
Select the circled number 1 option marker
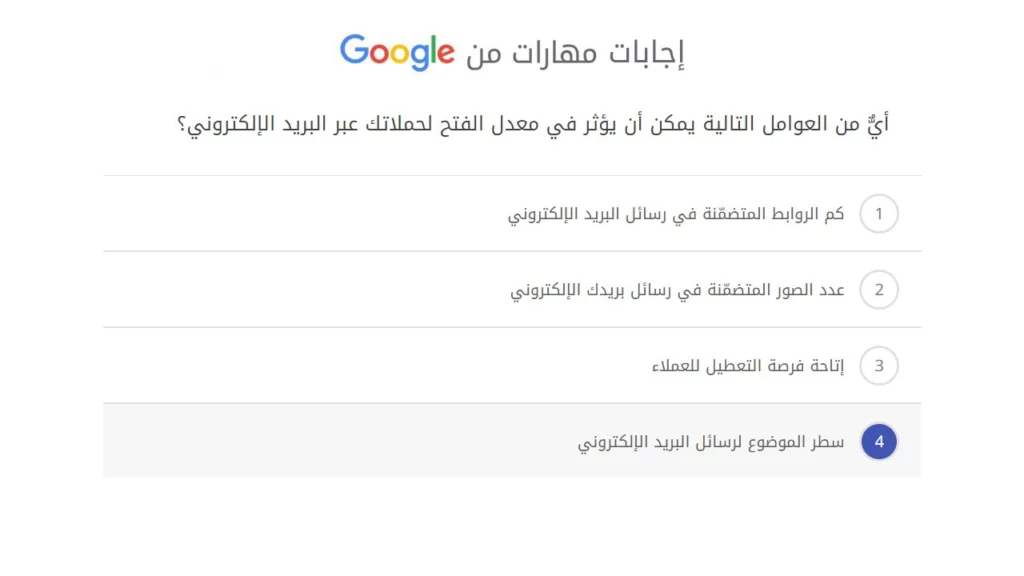(x=878, y=213)
